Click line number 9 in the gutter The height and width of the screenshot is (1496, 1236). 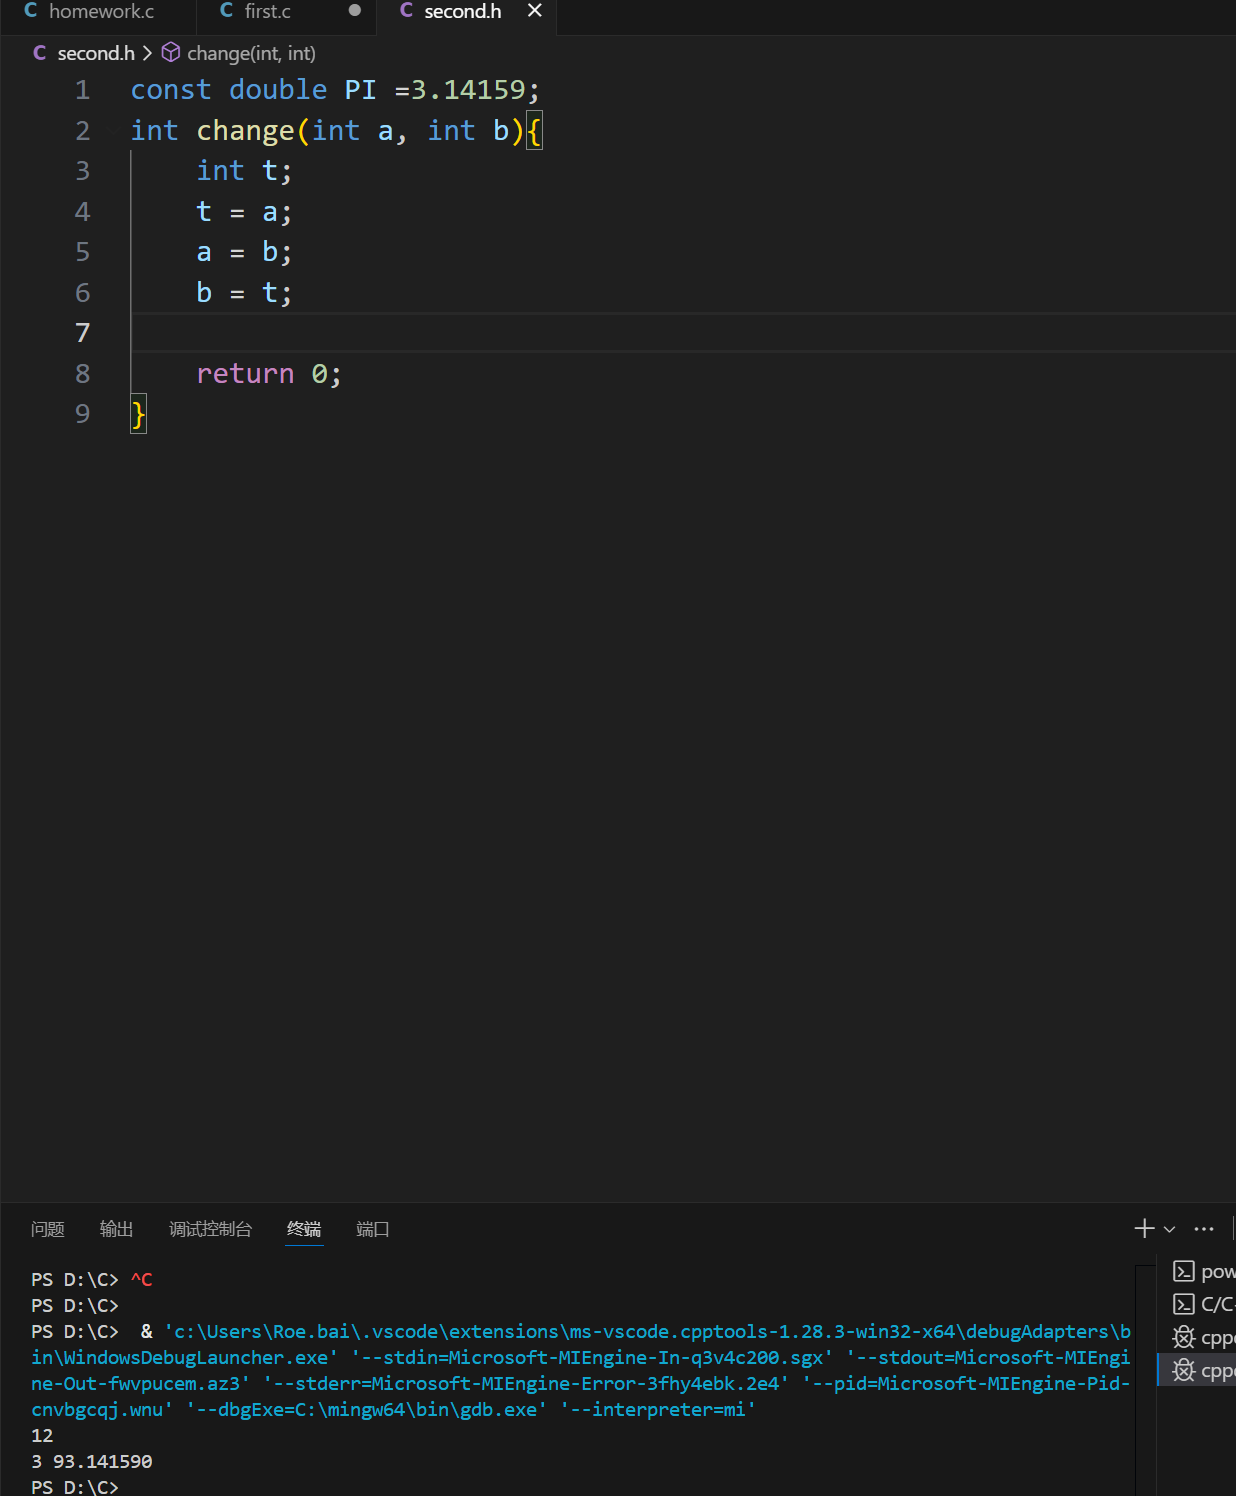click(83, 414)
